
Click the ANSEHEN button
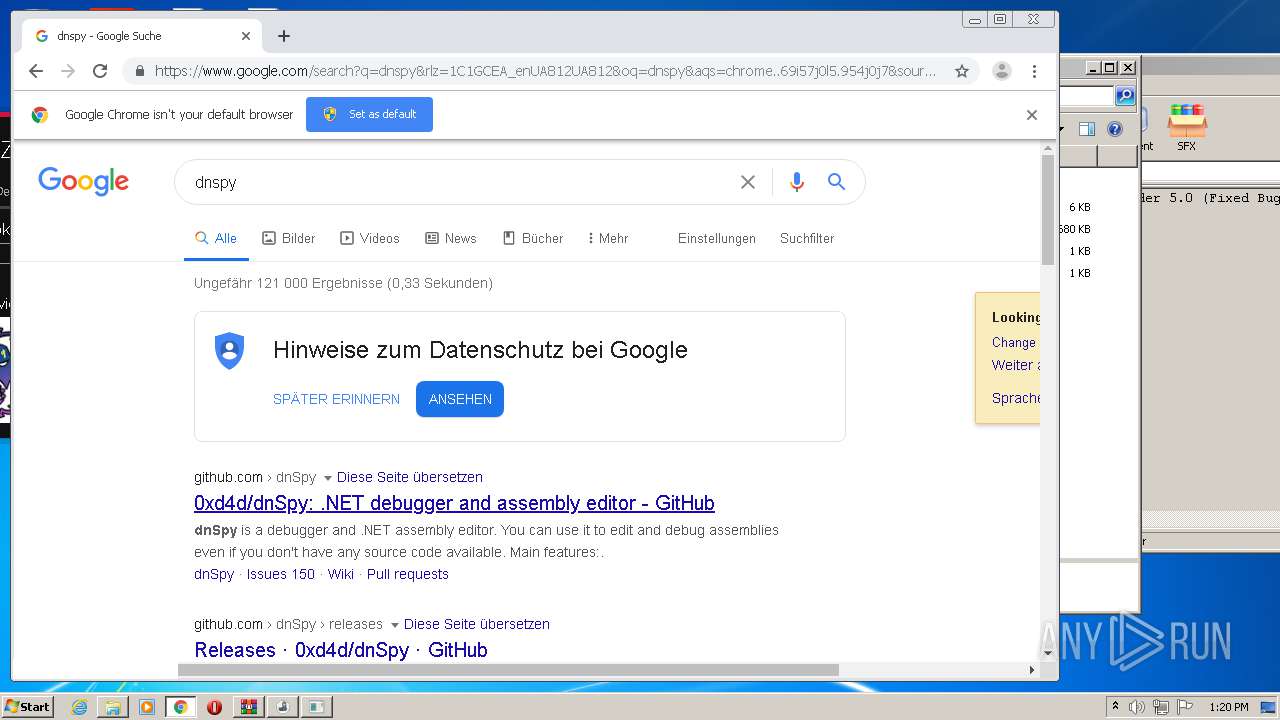pos(460,399)
